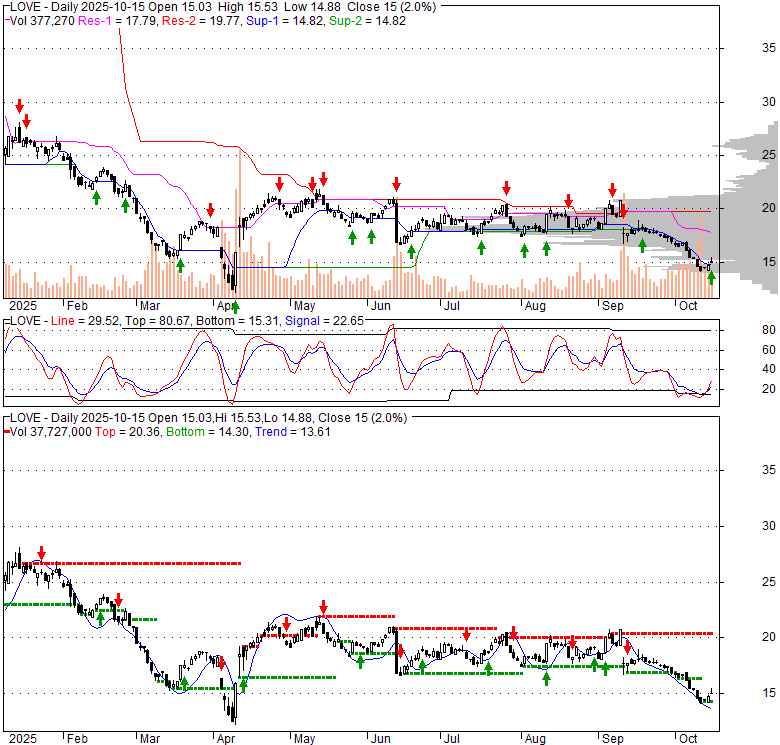
Task: Click the red sell arrow in January on bottom chart
Action: pos(42,553)
